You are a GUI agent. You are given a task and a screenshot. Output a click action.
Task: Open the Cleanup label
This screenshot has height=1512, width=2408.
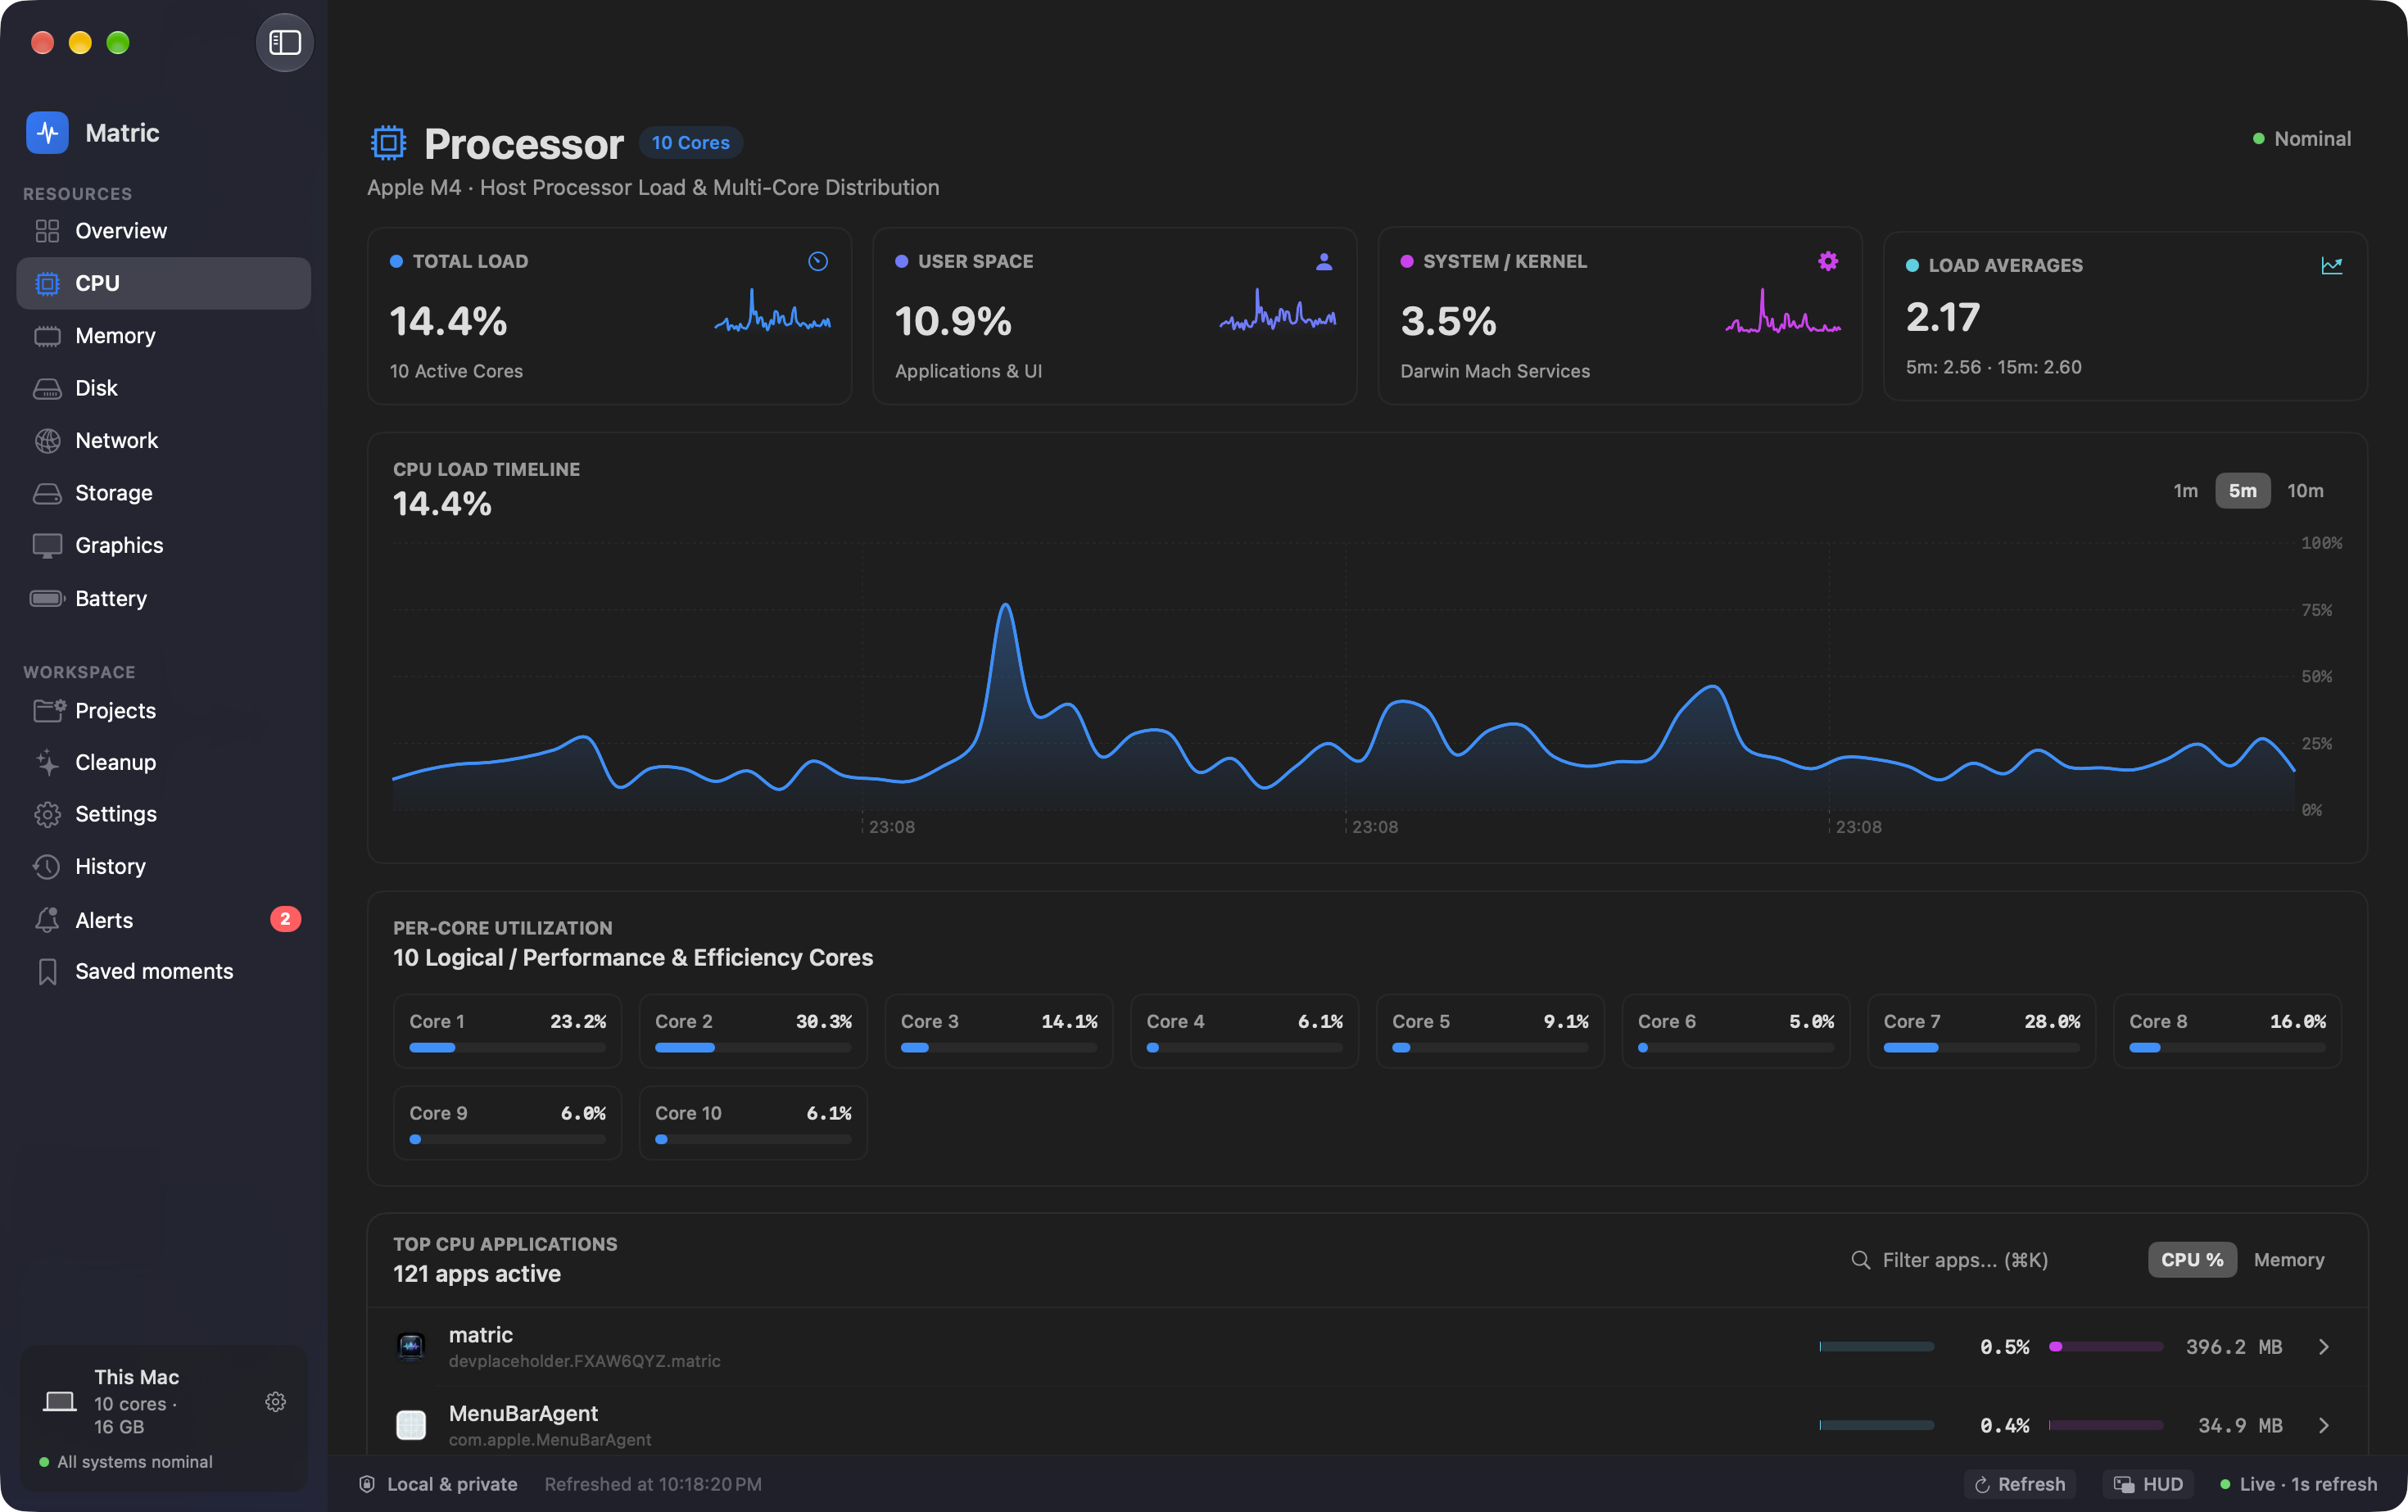(x=115, y=762)
